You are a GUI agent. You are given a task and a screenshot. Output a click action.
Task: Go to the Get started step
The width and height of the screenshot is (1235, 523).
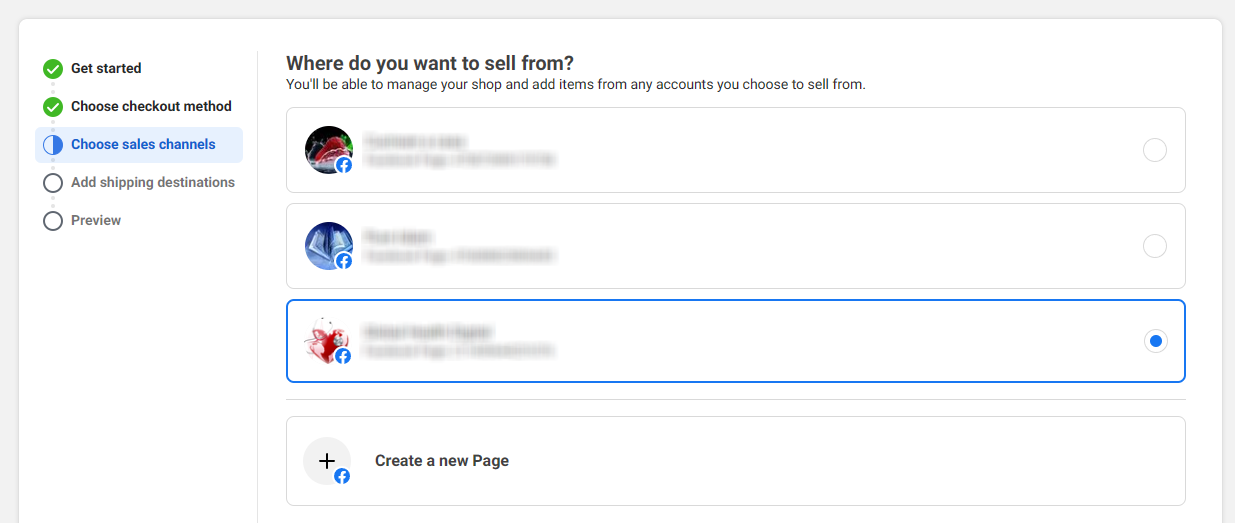106,69
